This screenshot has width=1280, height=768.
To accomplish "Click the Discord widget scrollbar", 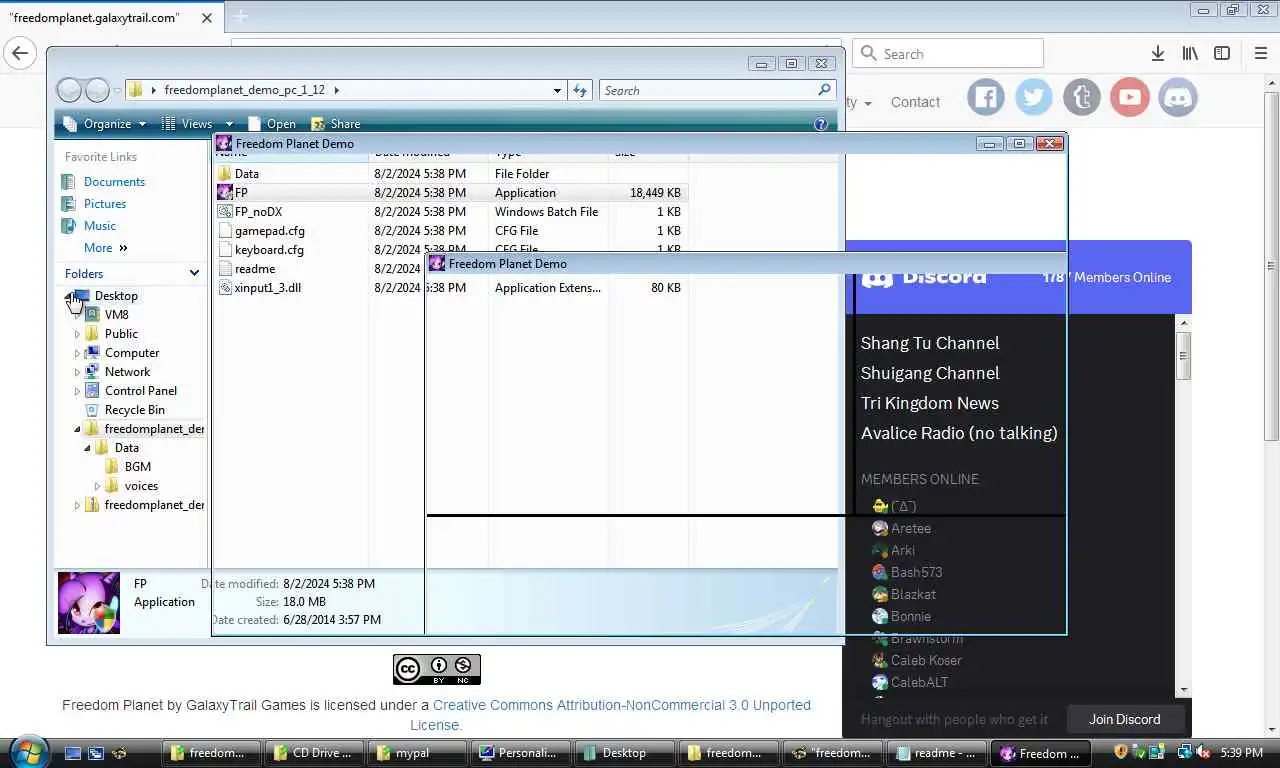I will click(1184, 354).
